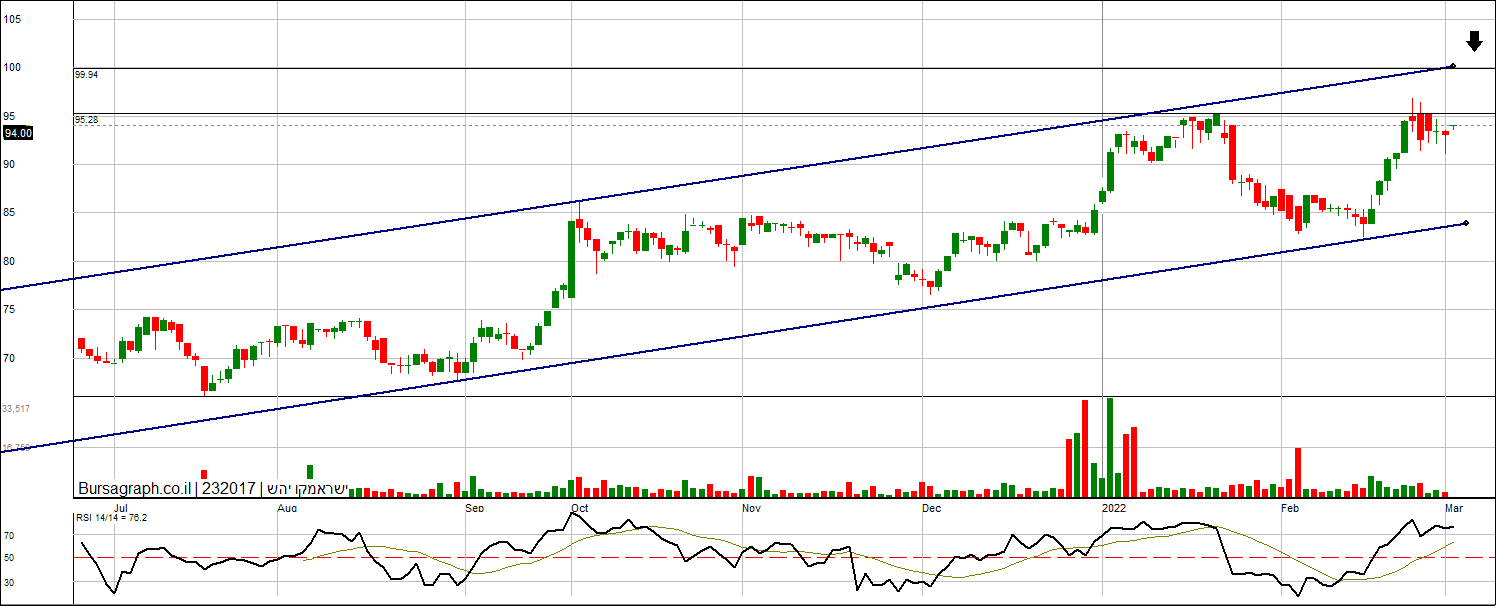1496x606 pixels.
Task: Click the 85 price axis label
Action: click(9, 213)
